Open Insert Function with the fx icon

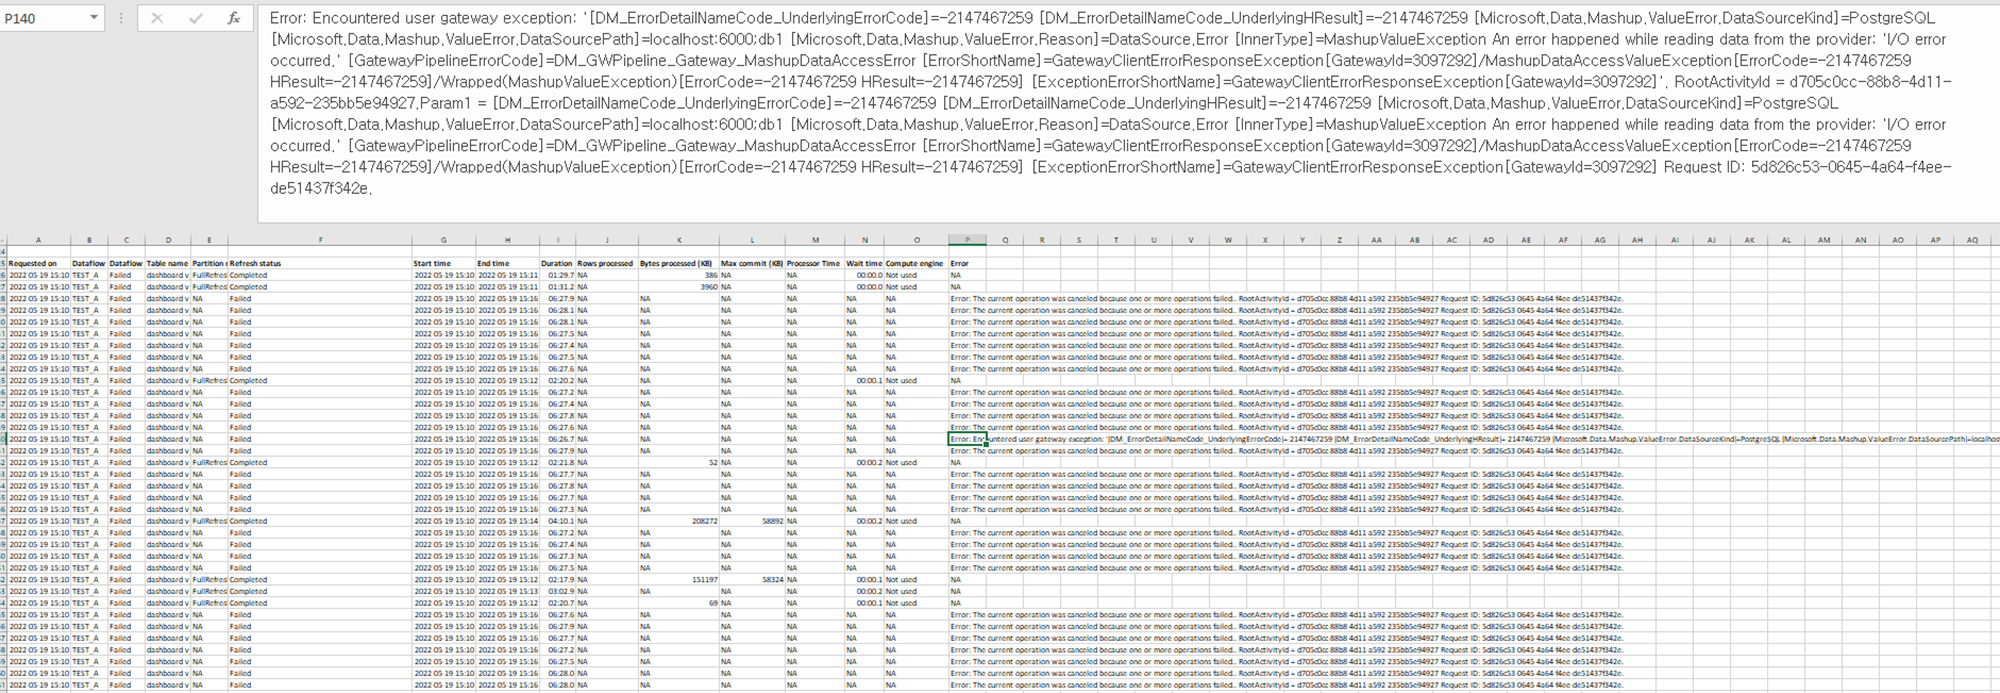click(233, 18)
